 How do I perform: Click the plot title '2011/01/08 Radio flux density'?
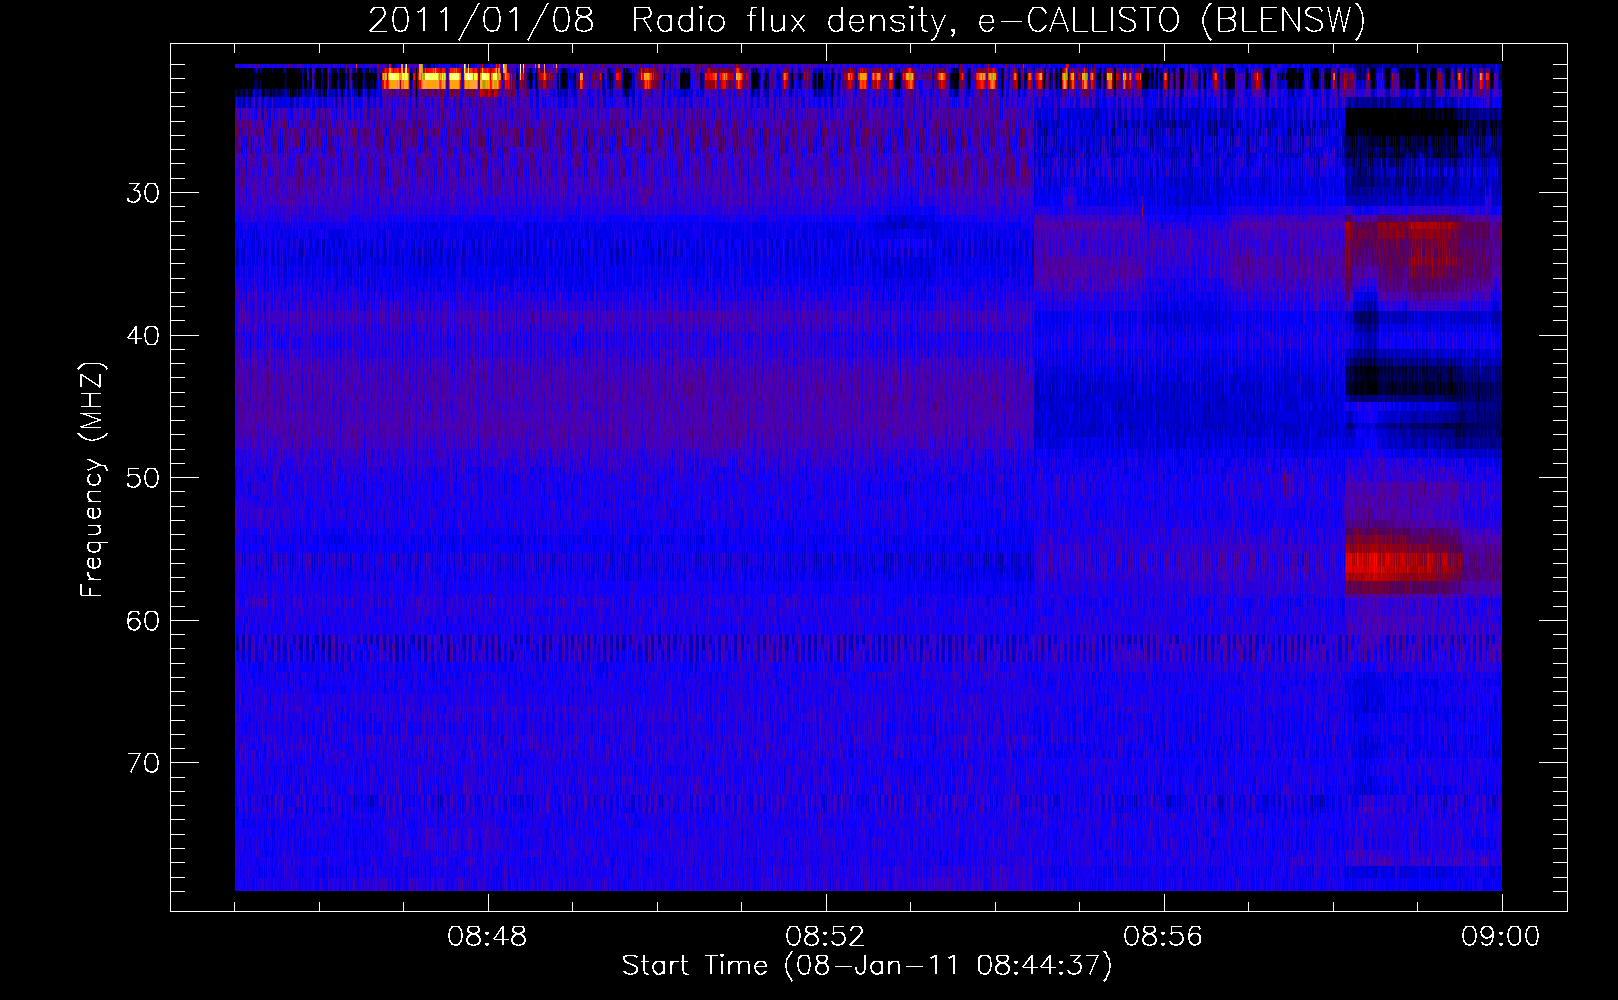[x=867, y=21]
